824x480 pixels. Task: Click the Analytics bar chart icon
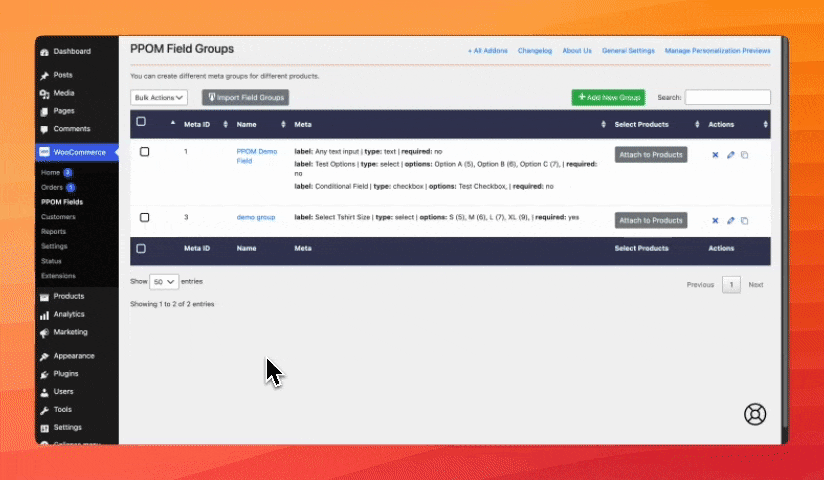(x=44, y=315)
